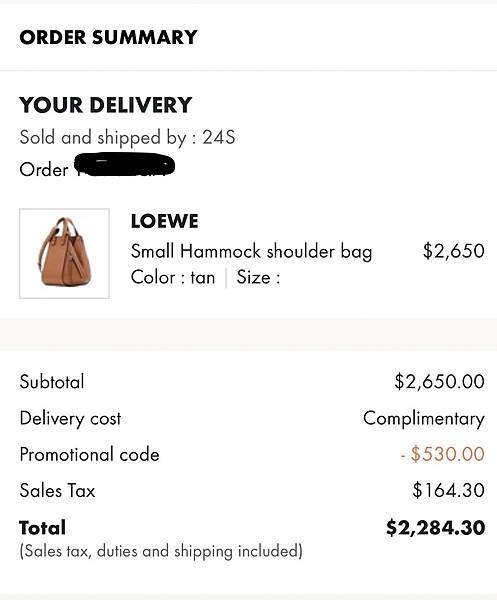Viewport: 497px width, 600px height.
Task: Click the LOEWE brand name
Action: point(165,222)
